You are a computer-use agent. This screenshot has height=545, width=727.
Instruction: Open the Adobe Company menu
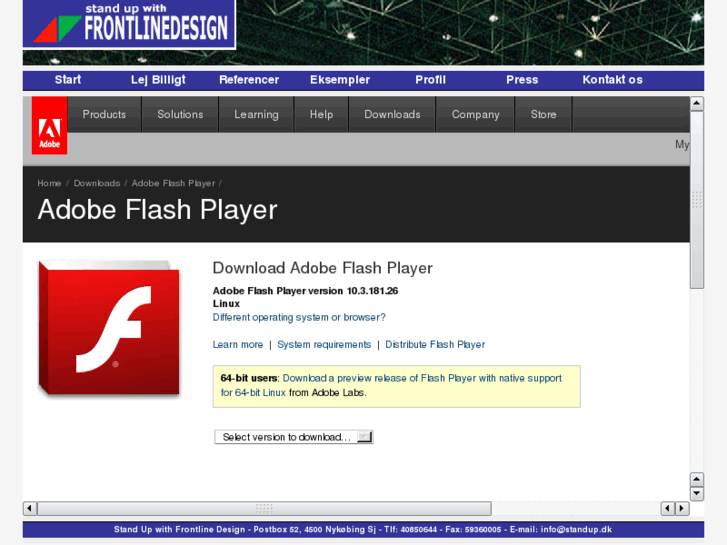click(476, 115)
